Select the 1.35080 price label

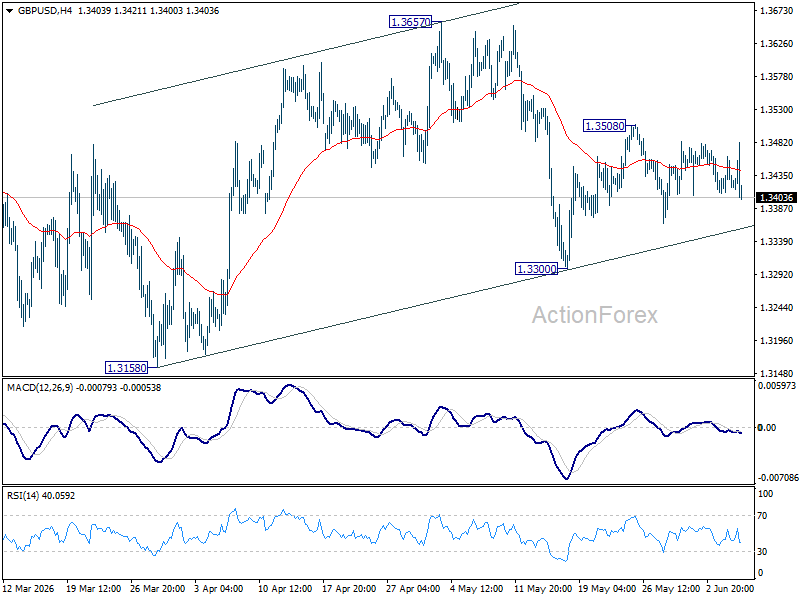[604, 126]
